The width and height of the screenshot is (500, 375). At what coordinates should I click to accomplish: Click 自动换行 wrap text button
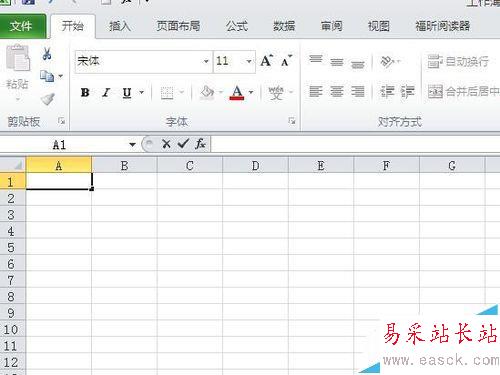(x=458, y=61)
